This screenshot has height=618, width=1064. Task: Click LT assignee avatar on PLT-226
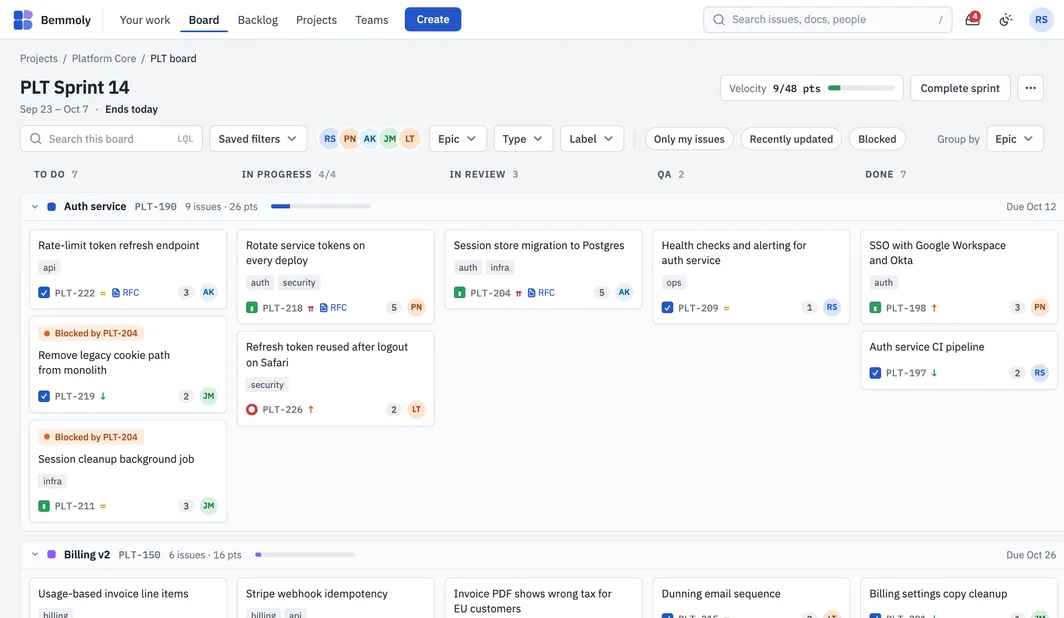(416, 409)
